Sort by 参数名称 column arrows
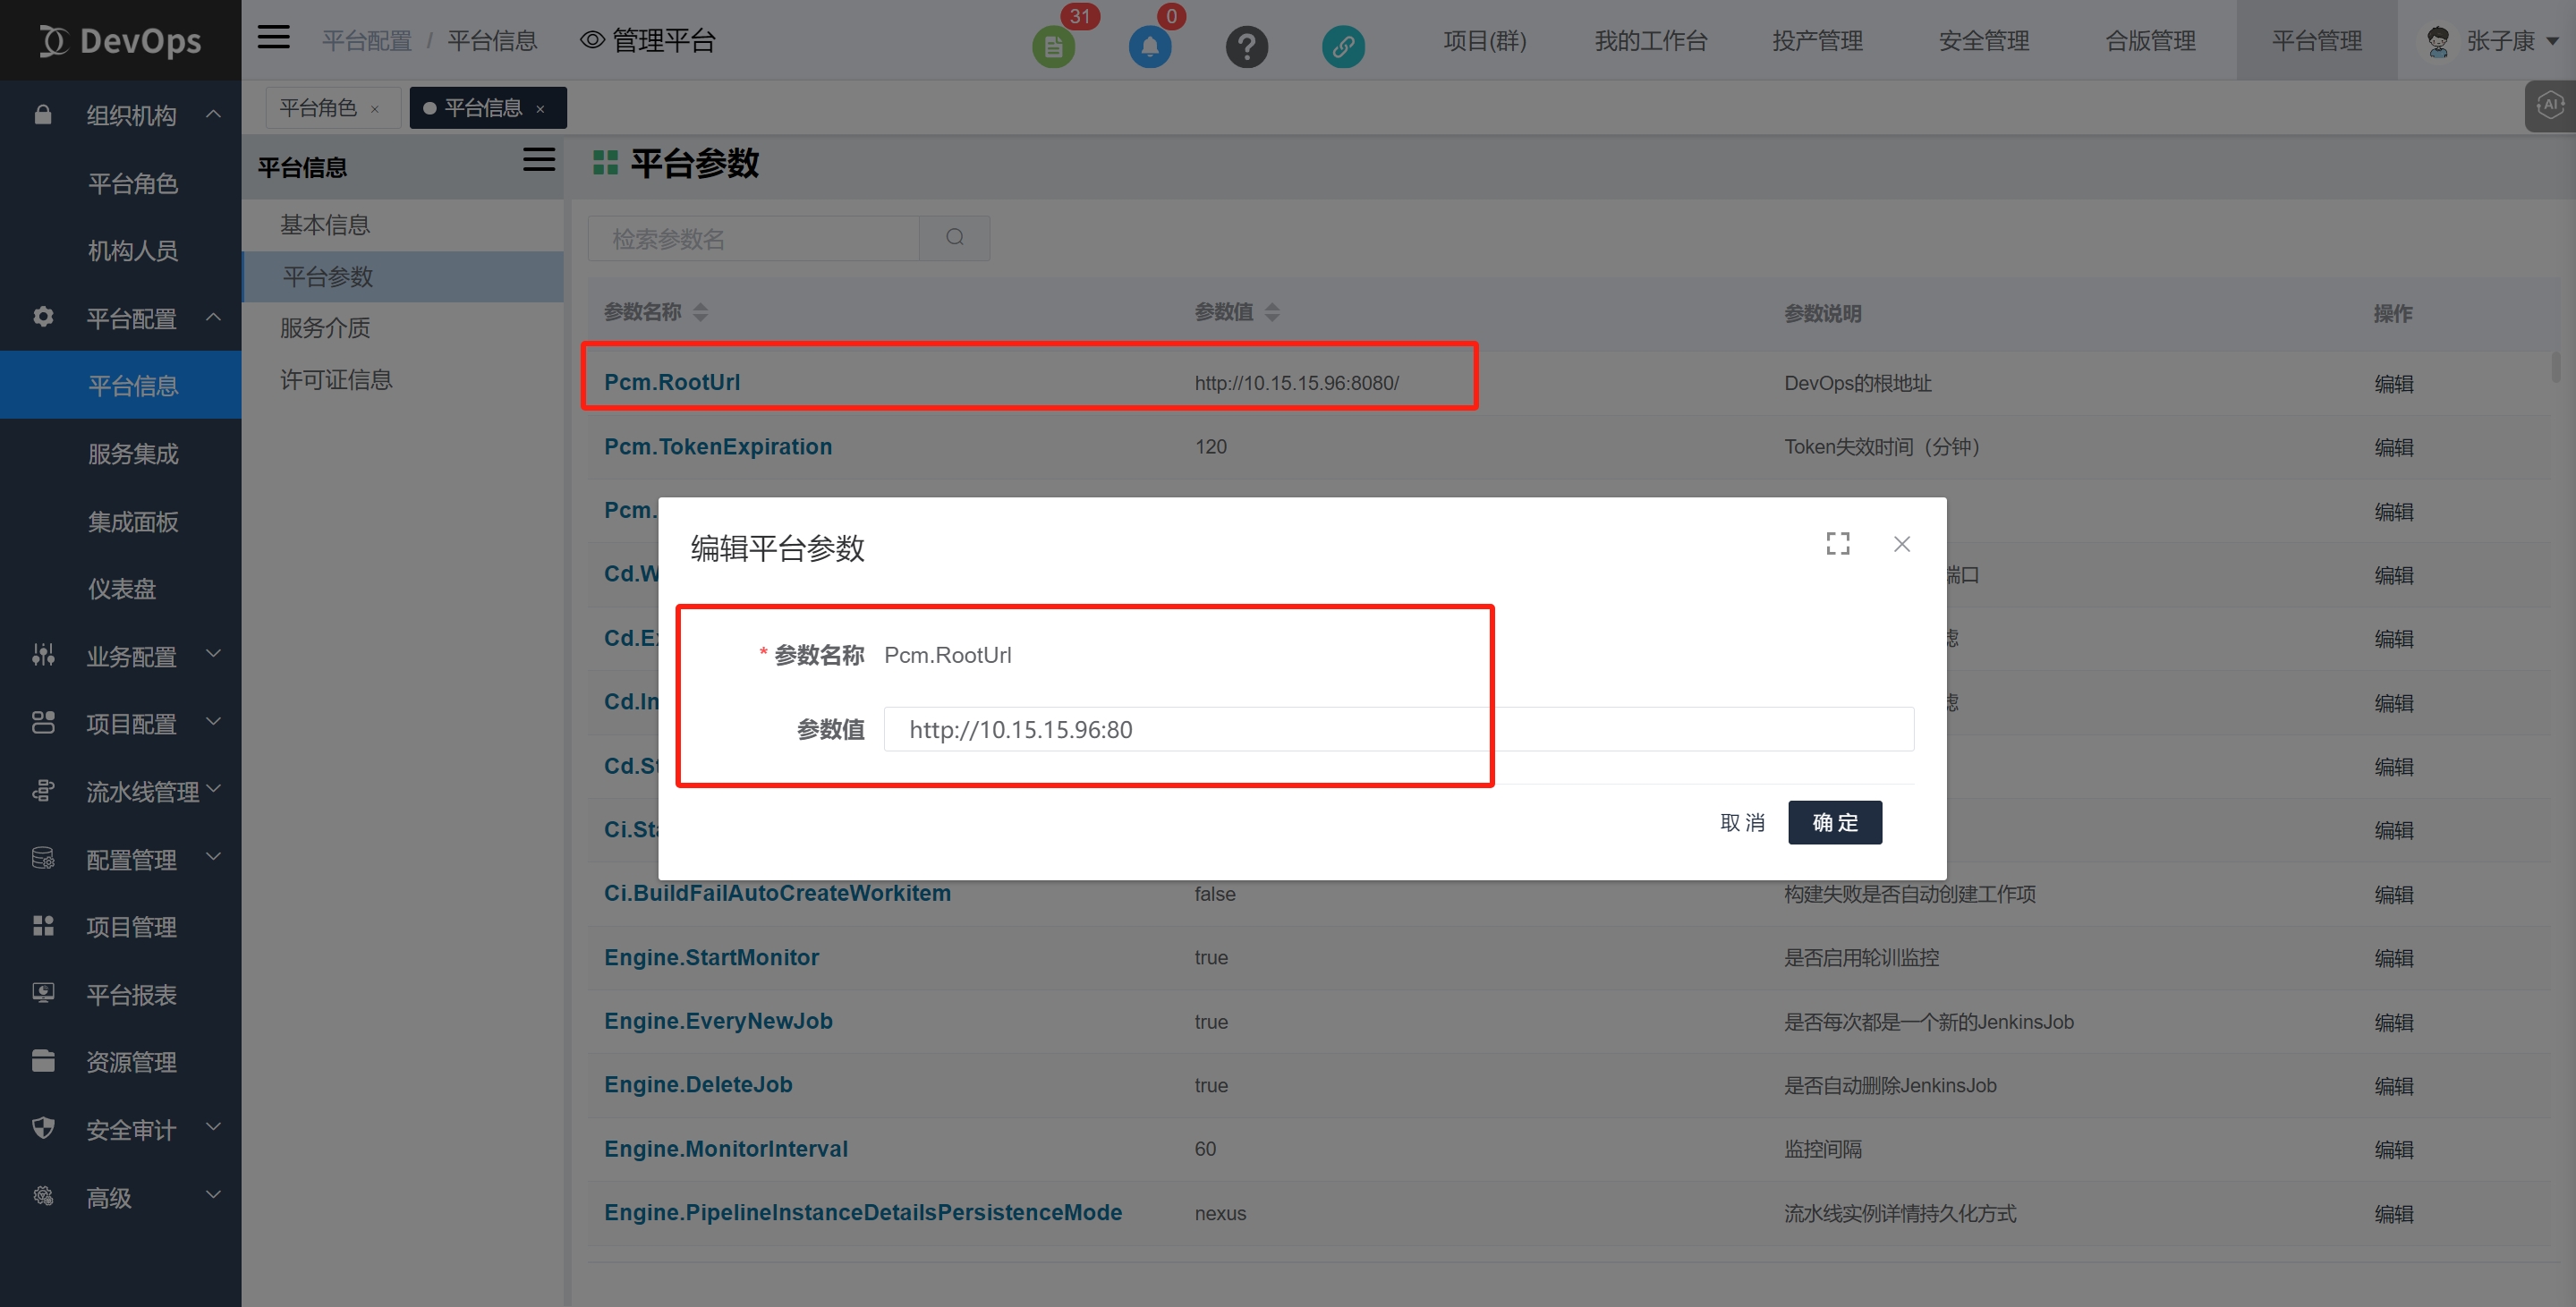The width and height of the screenshot is (2576, 1307). (x=700, y=312)
